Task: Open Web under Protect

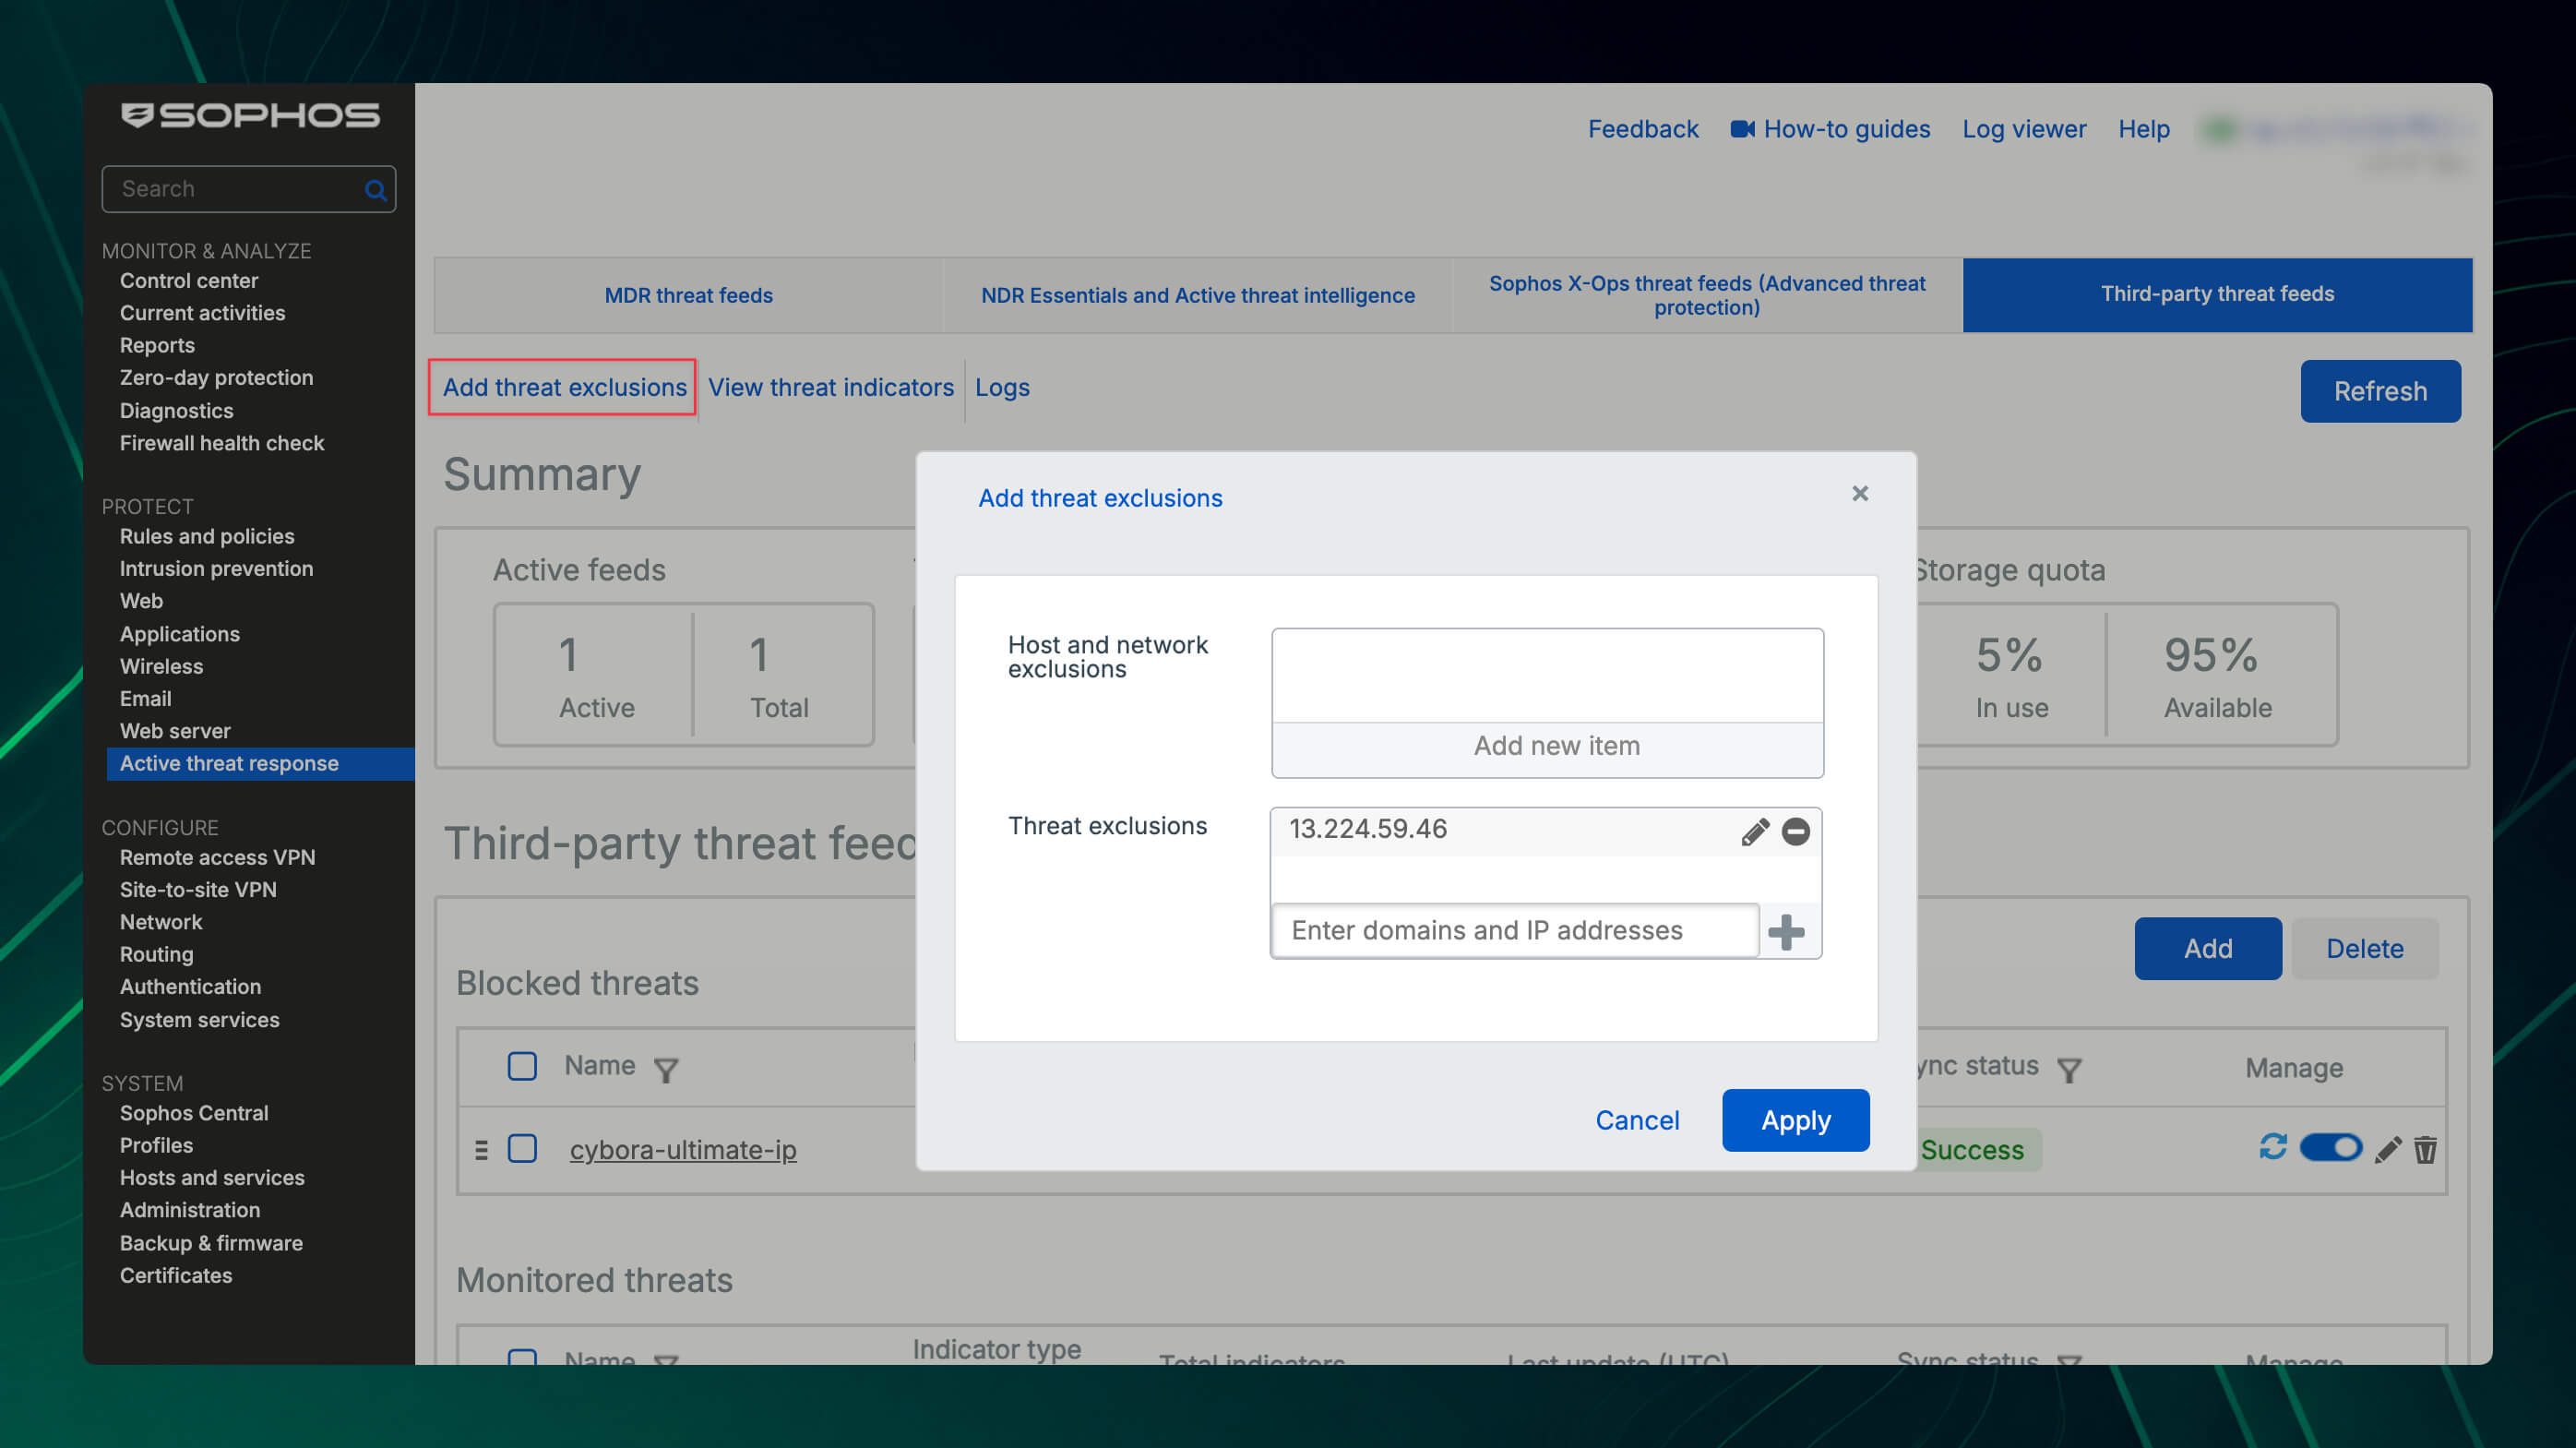Action: tap(141, 601)
